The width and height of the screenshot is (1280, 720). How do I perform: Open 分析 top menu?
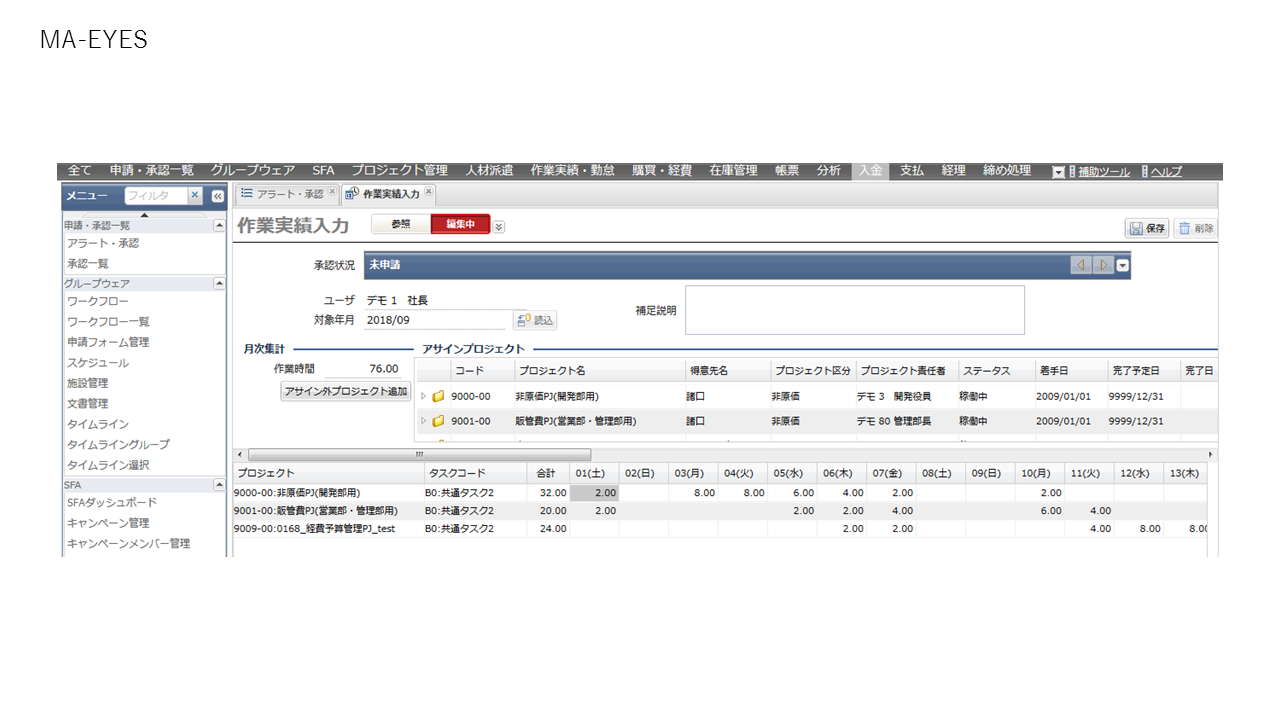tap(828, 171)
